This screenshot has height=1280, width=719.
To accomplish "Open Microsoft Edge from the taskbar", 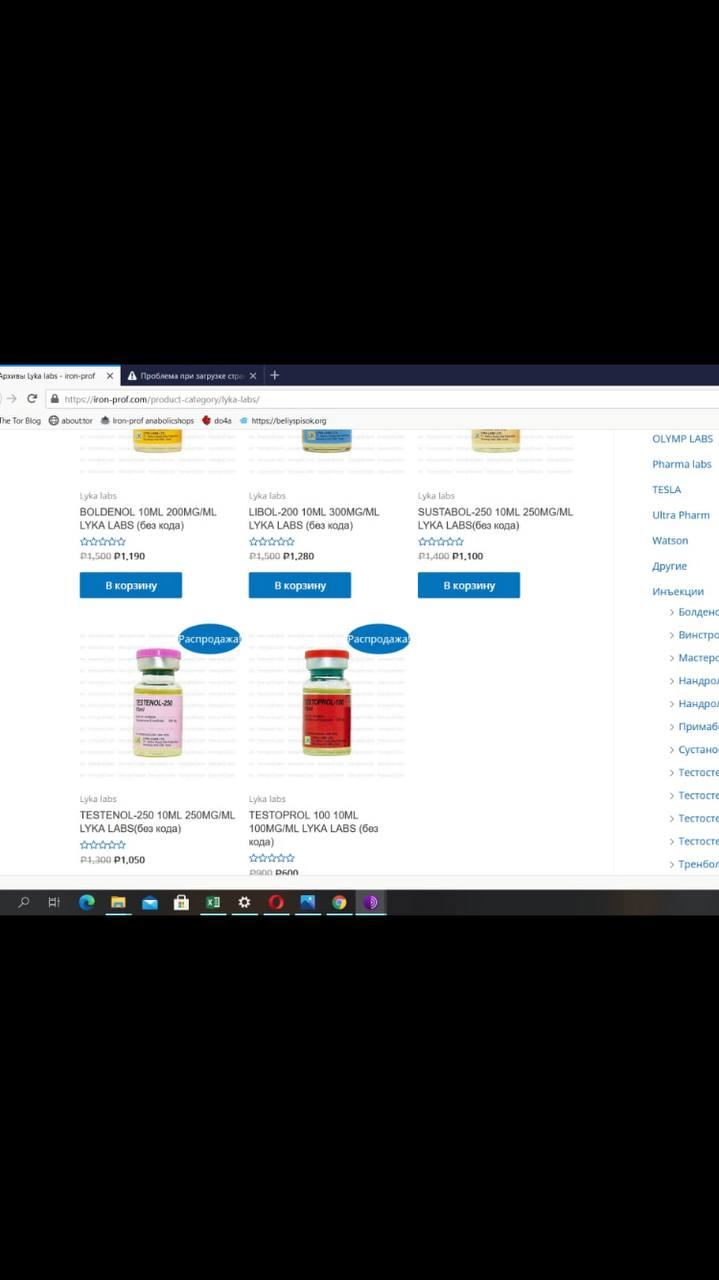I will point(87,902).
